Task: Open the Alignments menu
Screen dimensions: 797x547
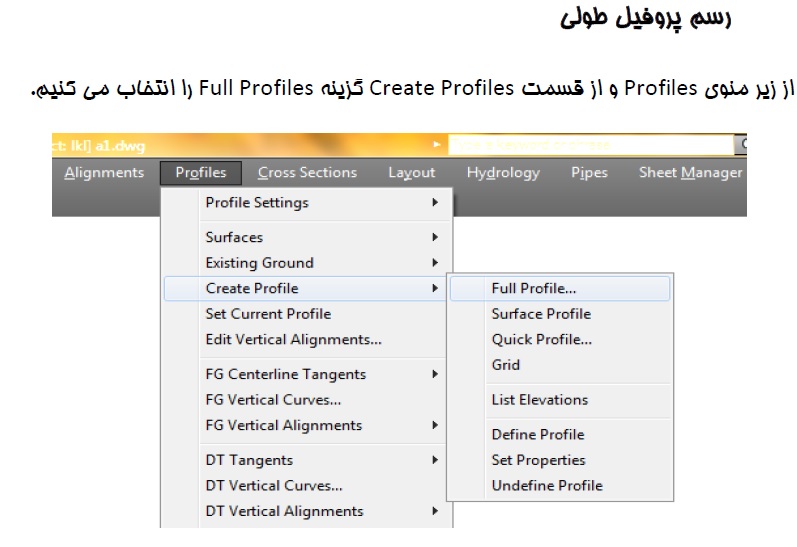Action: click(x=104, y=173)
